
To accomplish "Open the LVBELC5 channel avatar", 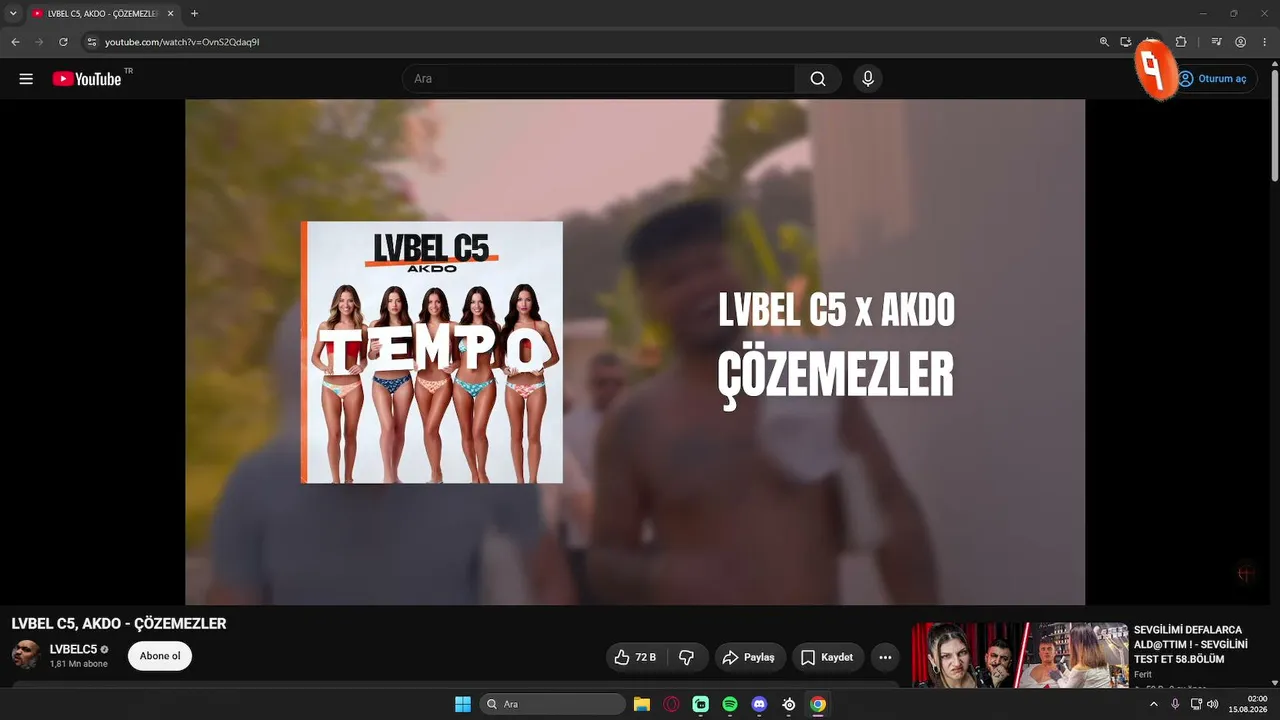I will [x=26, y=655].
